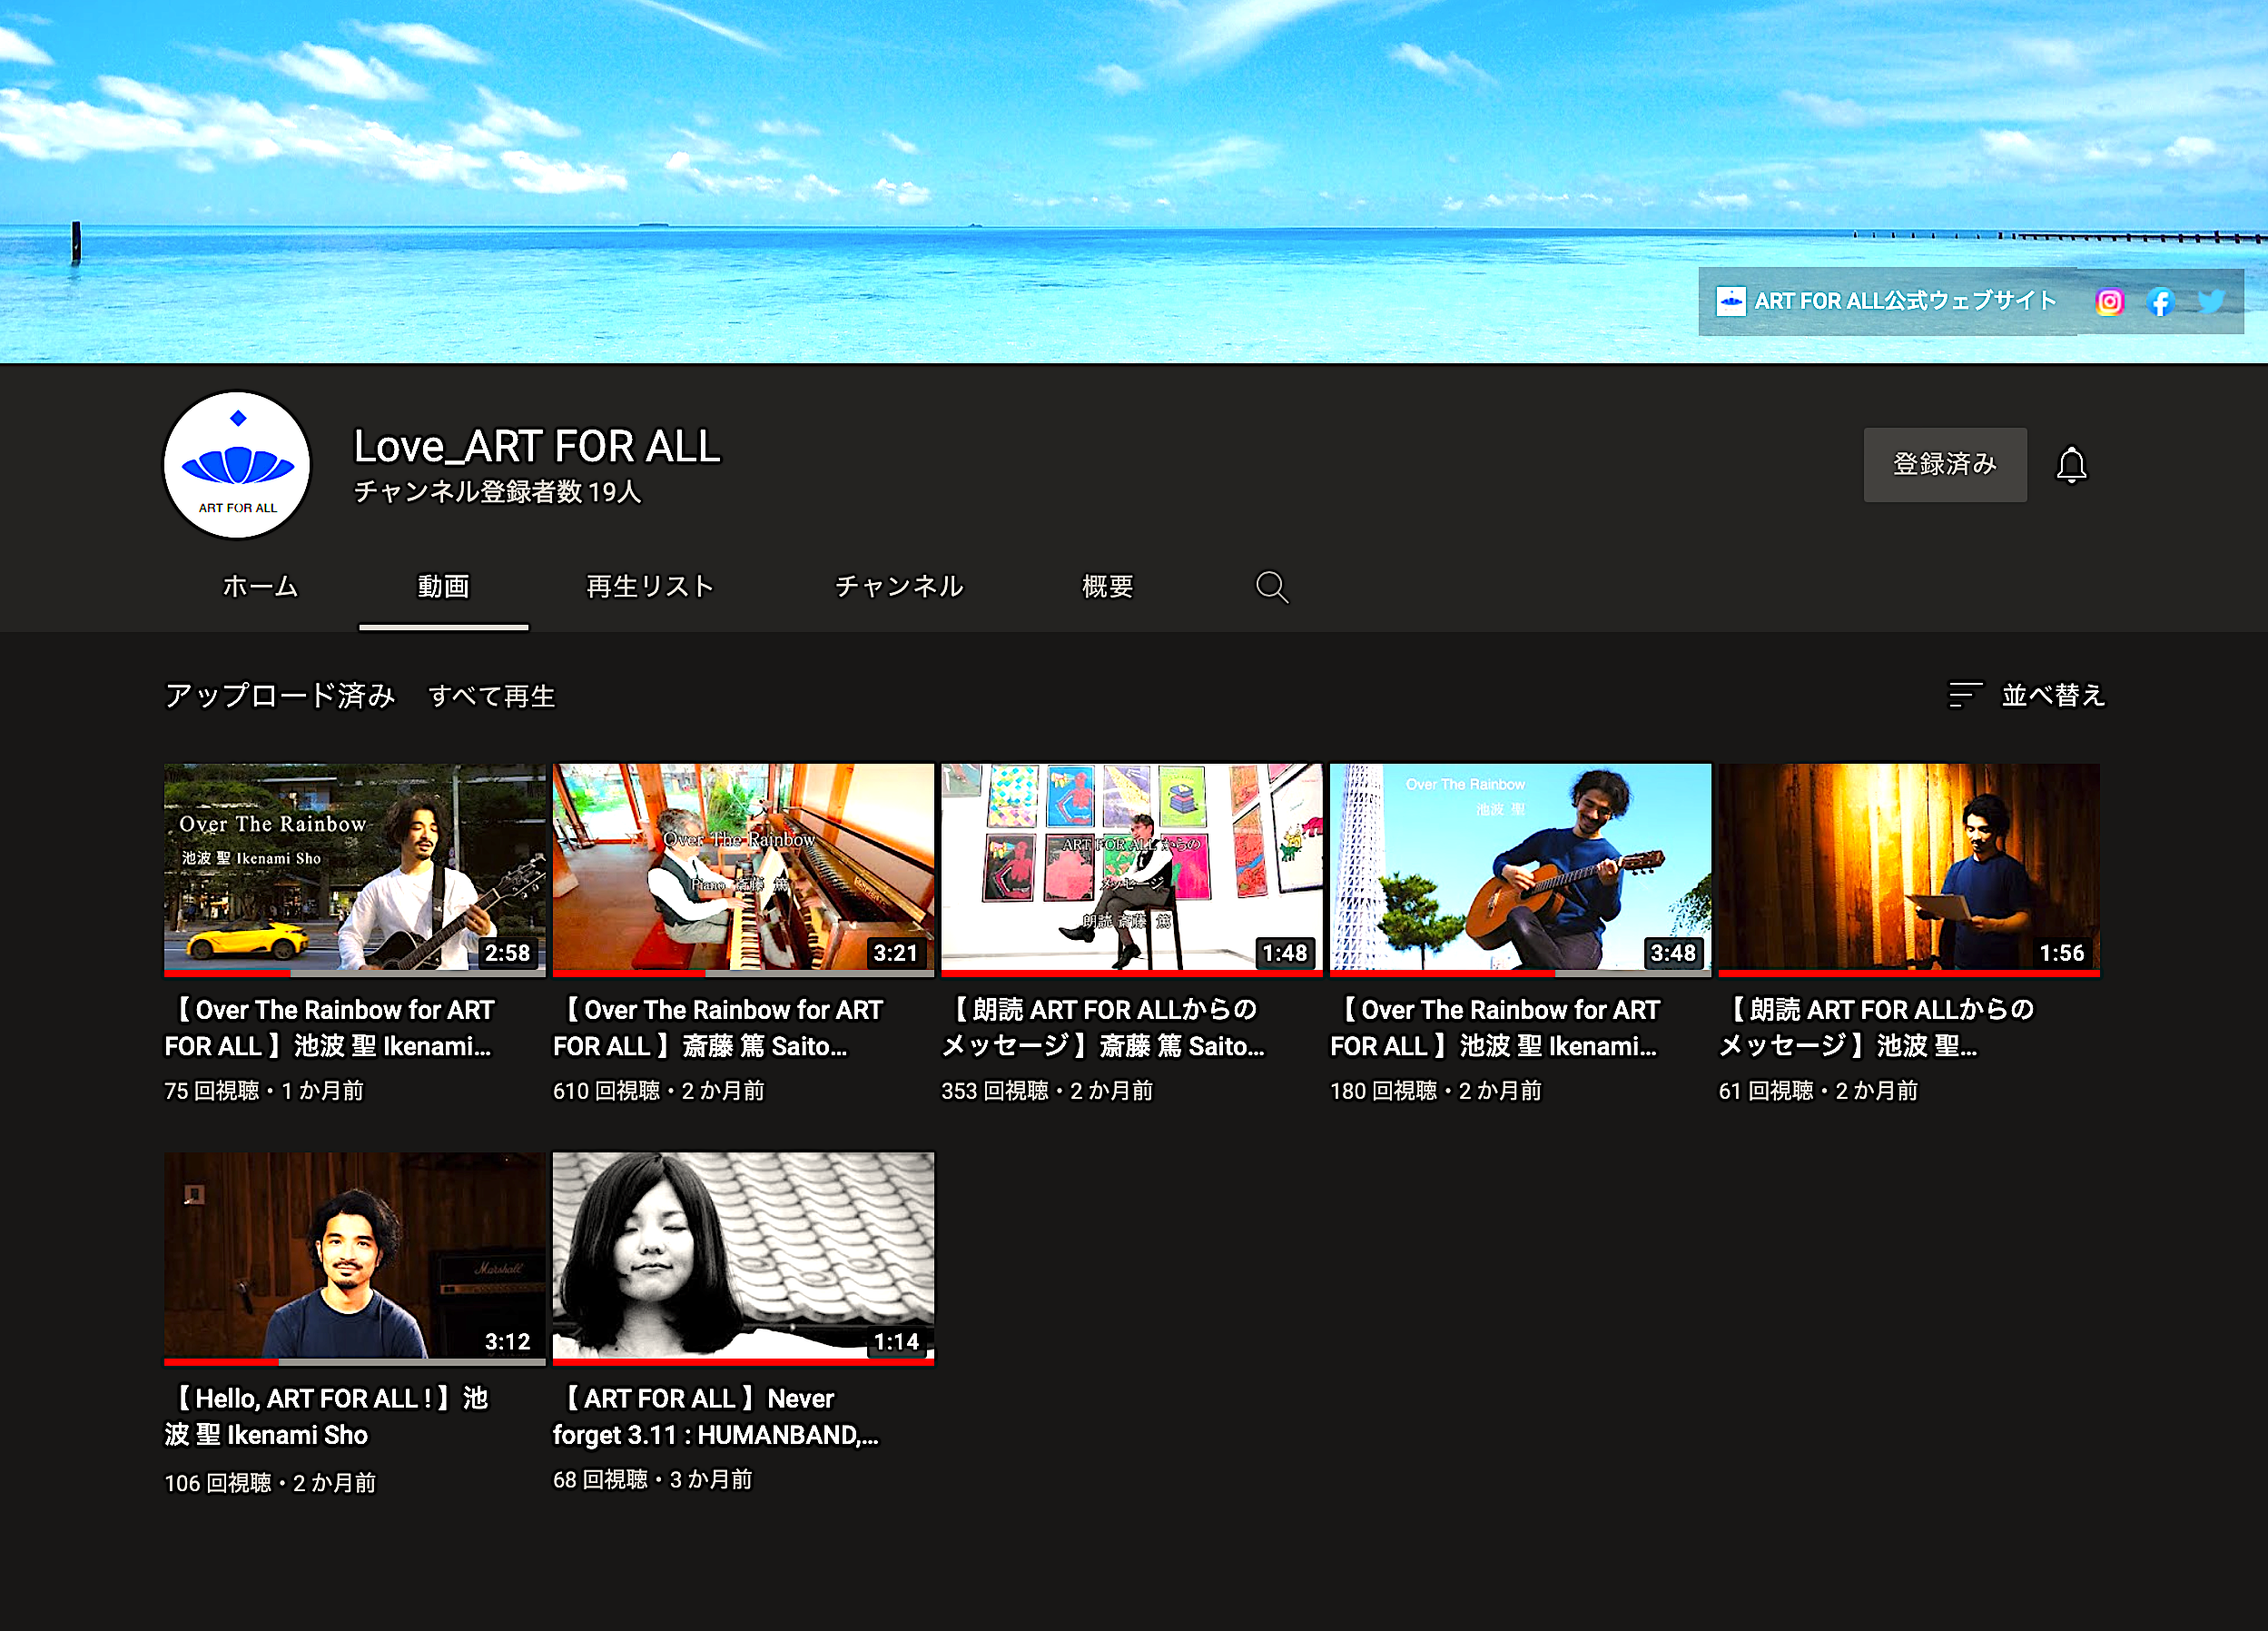The image size is (2268, 1631).
Task: Click the ART FOR ALL channel avatar
Action: coord(237,465)
